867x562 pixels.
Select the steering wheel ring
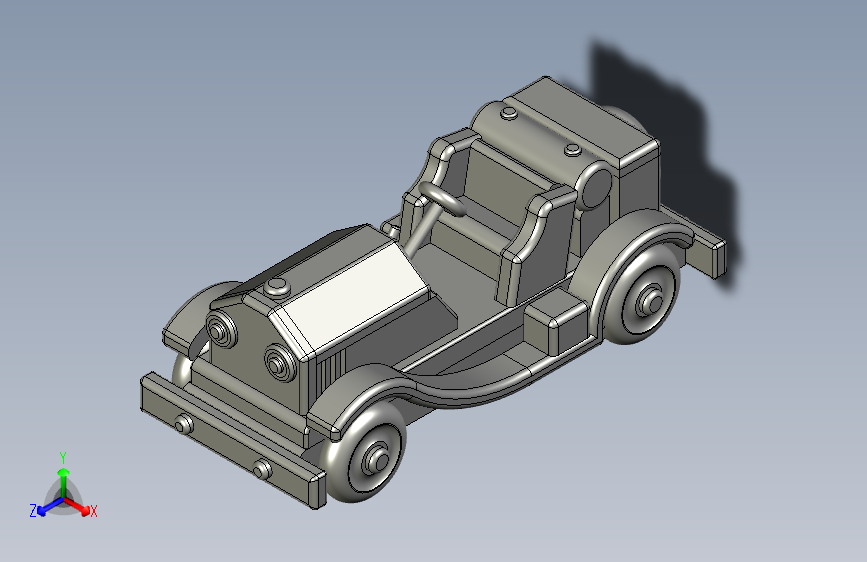click(x=442, y=198)
